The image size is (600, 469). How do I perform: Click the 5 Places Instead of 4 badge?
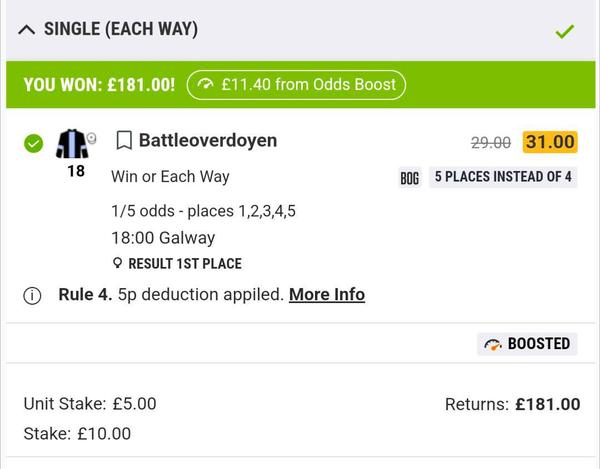click(503, 177)
